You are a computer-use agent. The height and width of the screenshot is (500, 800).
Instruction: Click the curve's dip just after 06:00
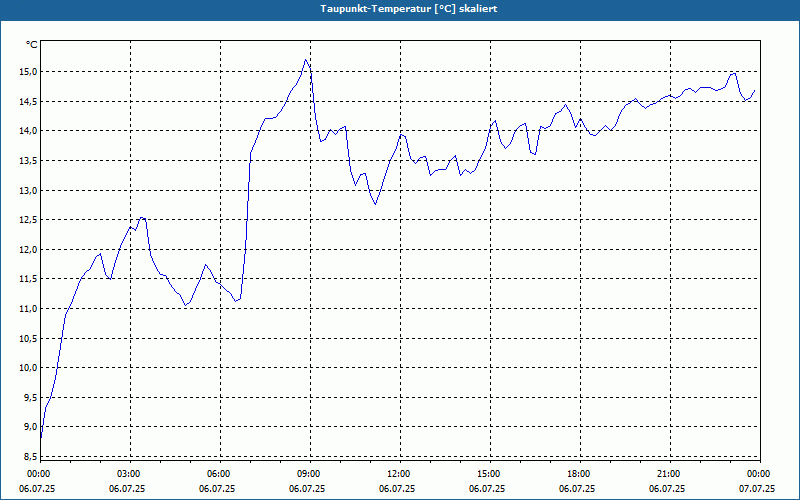click(x=236, y=301)
